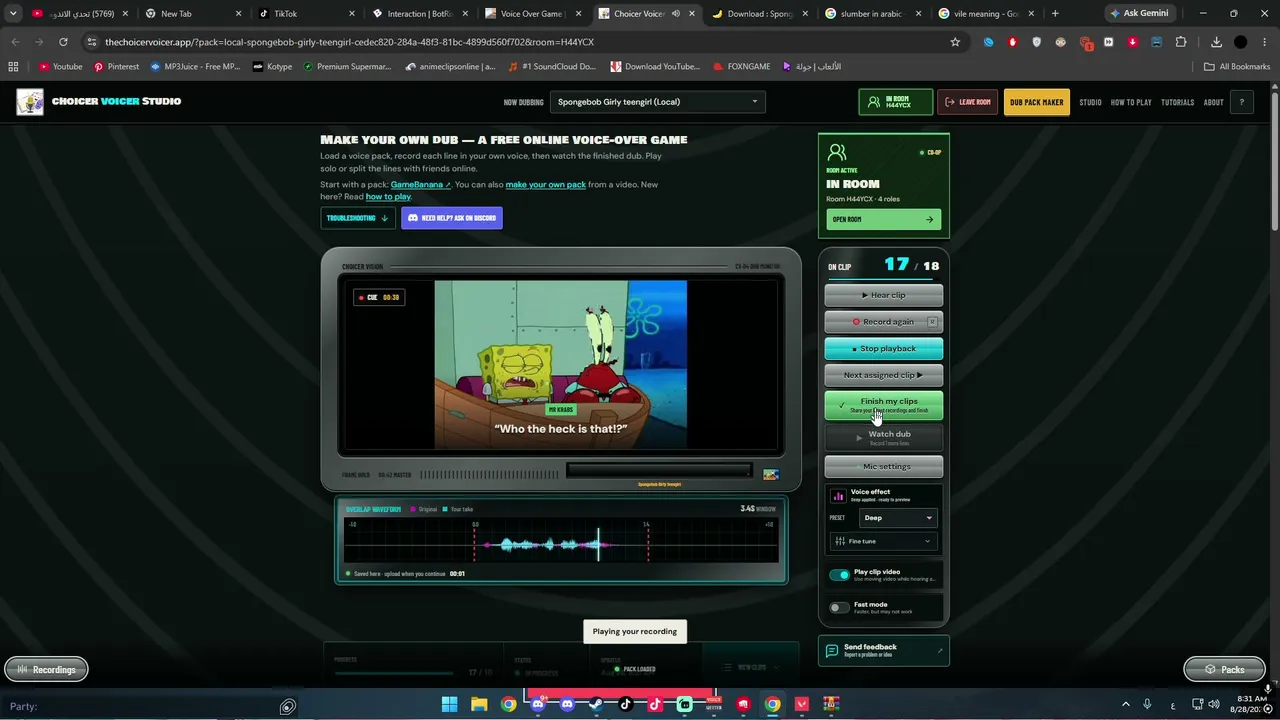The image size is (1280, 720).
Task: Switch to the vile meaning Google tab
Action: click(988, 14)
